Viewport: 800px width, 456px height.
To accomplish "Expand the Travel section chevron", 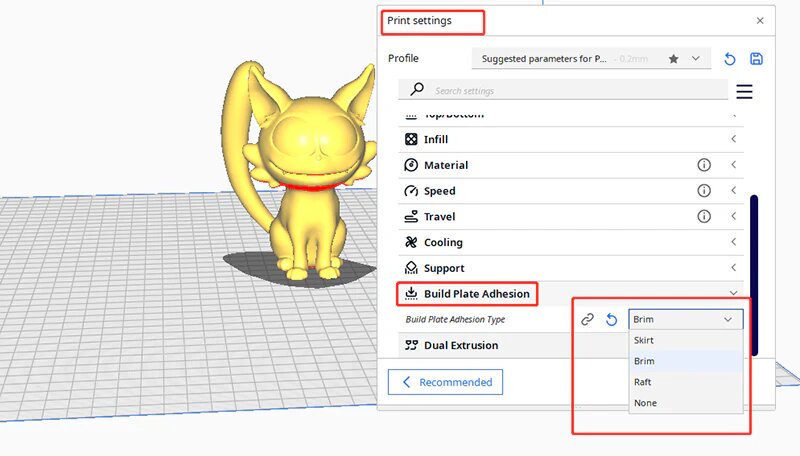I will (733, 216).
